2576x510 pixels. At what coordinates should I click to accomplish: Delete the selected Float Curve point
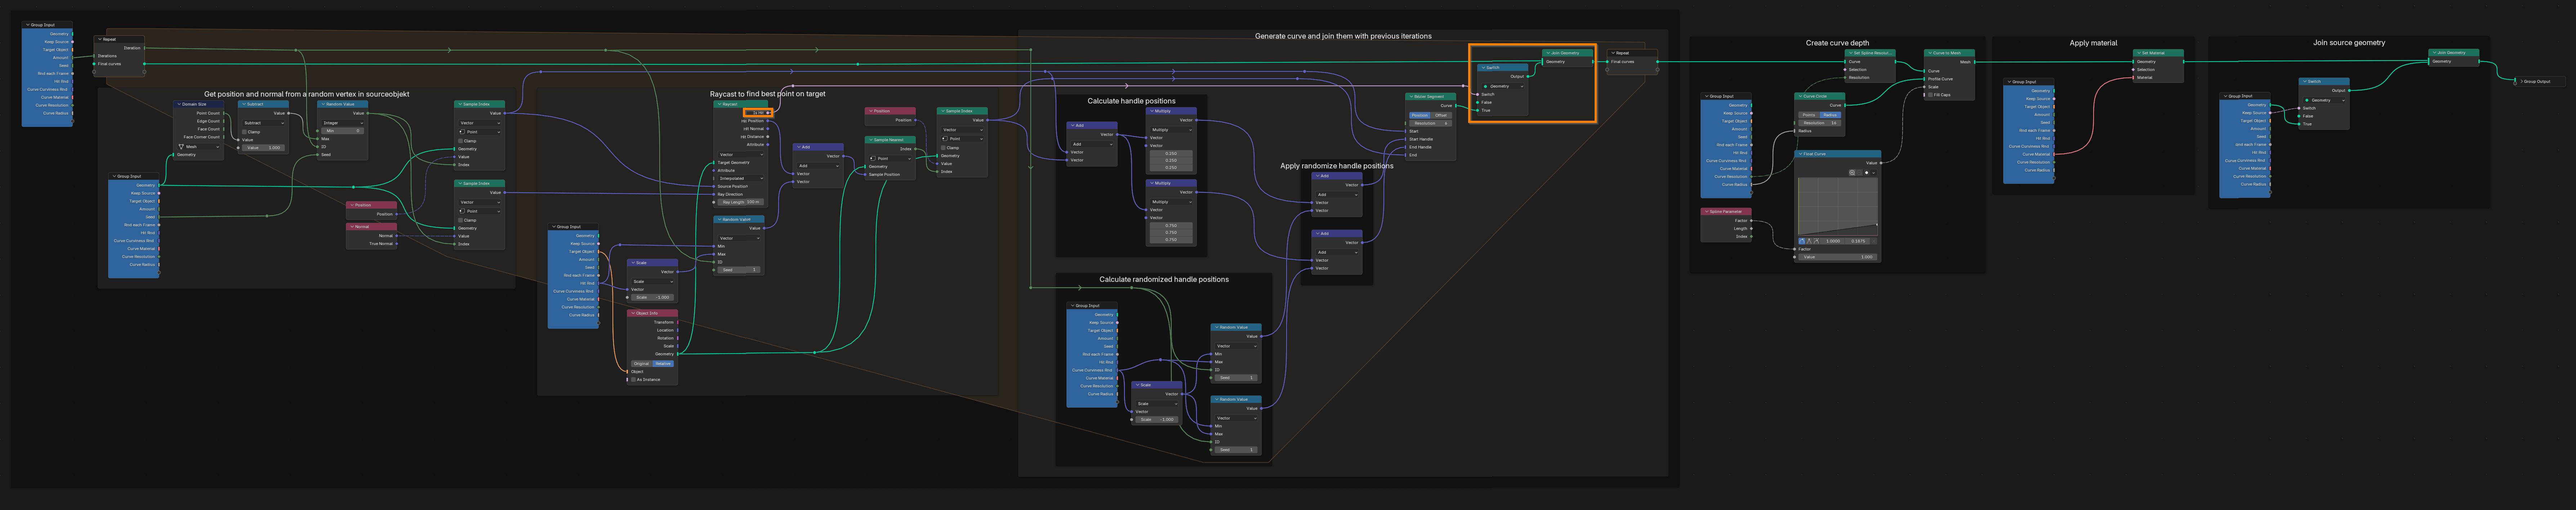[x=1874, y=241]
